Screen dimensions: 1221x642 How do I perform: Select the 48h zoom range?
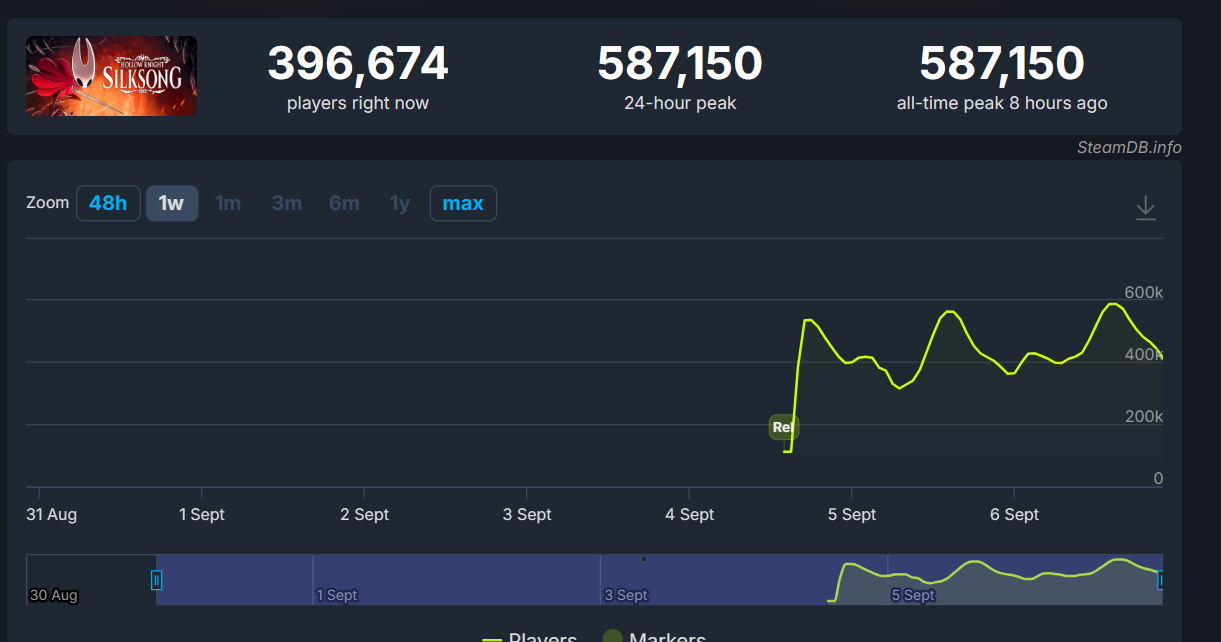pyautogui.click(x=108, y=203)
